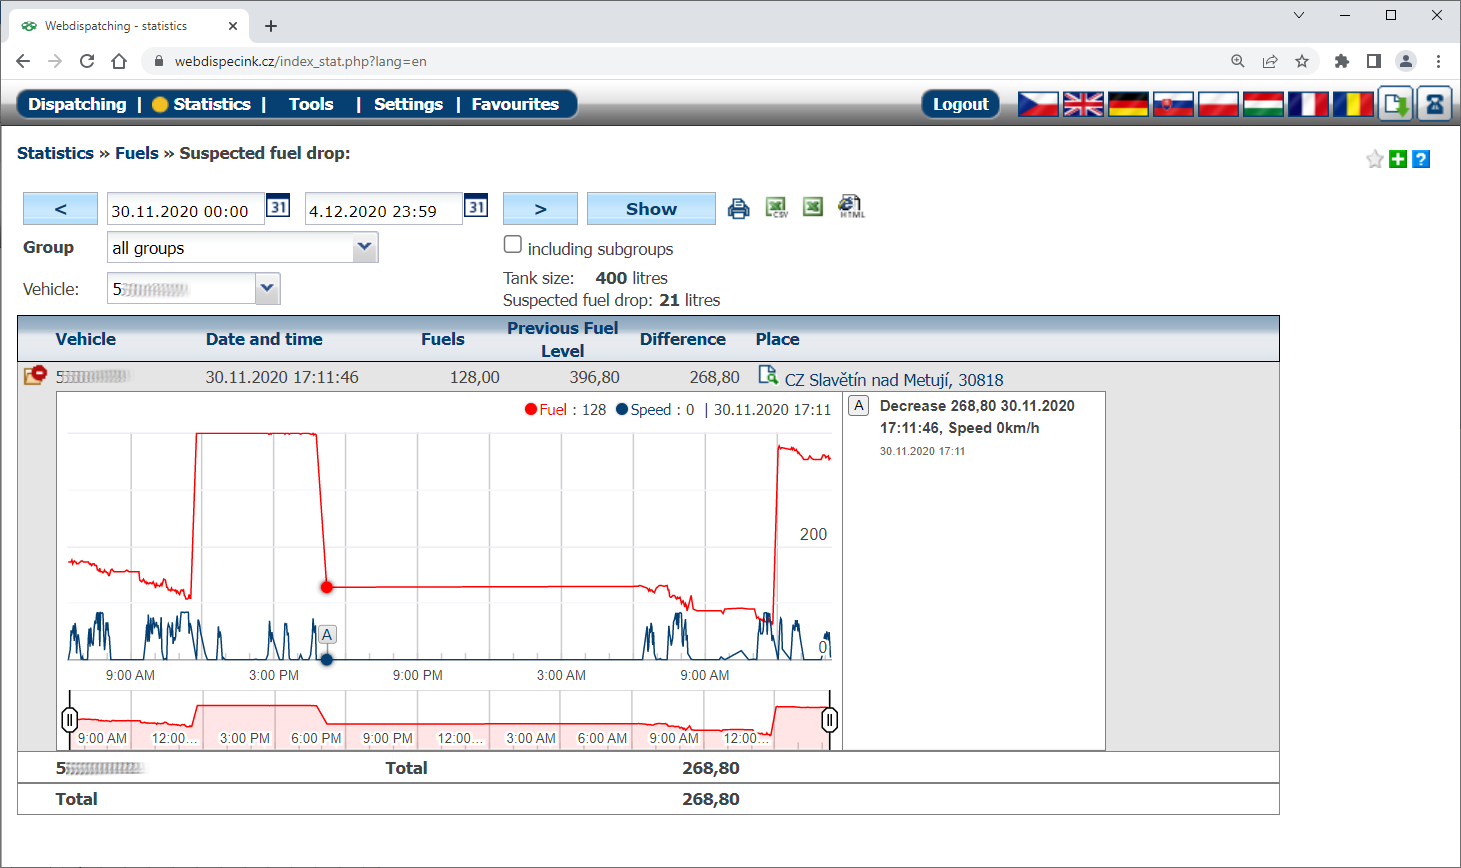This screenshot has height=868, width=1461.
Task: Open help with blue question mark icon
Action: 1421,159
